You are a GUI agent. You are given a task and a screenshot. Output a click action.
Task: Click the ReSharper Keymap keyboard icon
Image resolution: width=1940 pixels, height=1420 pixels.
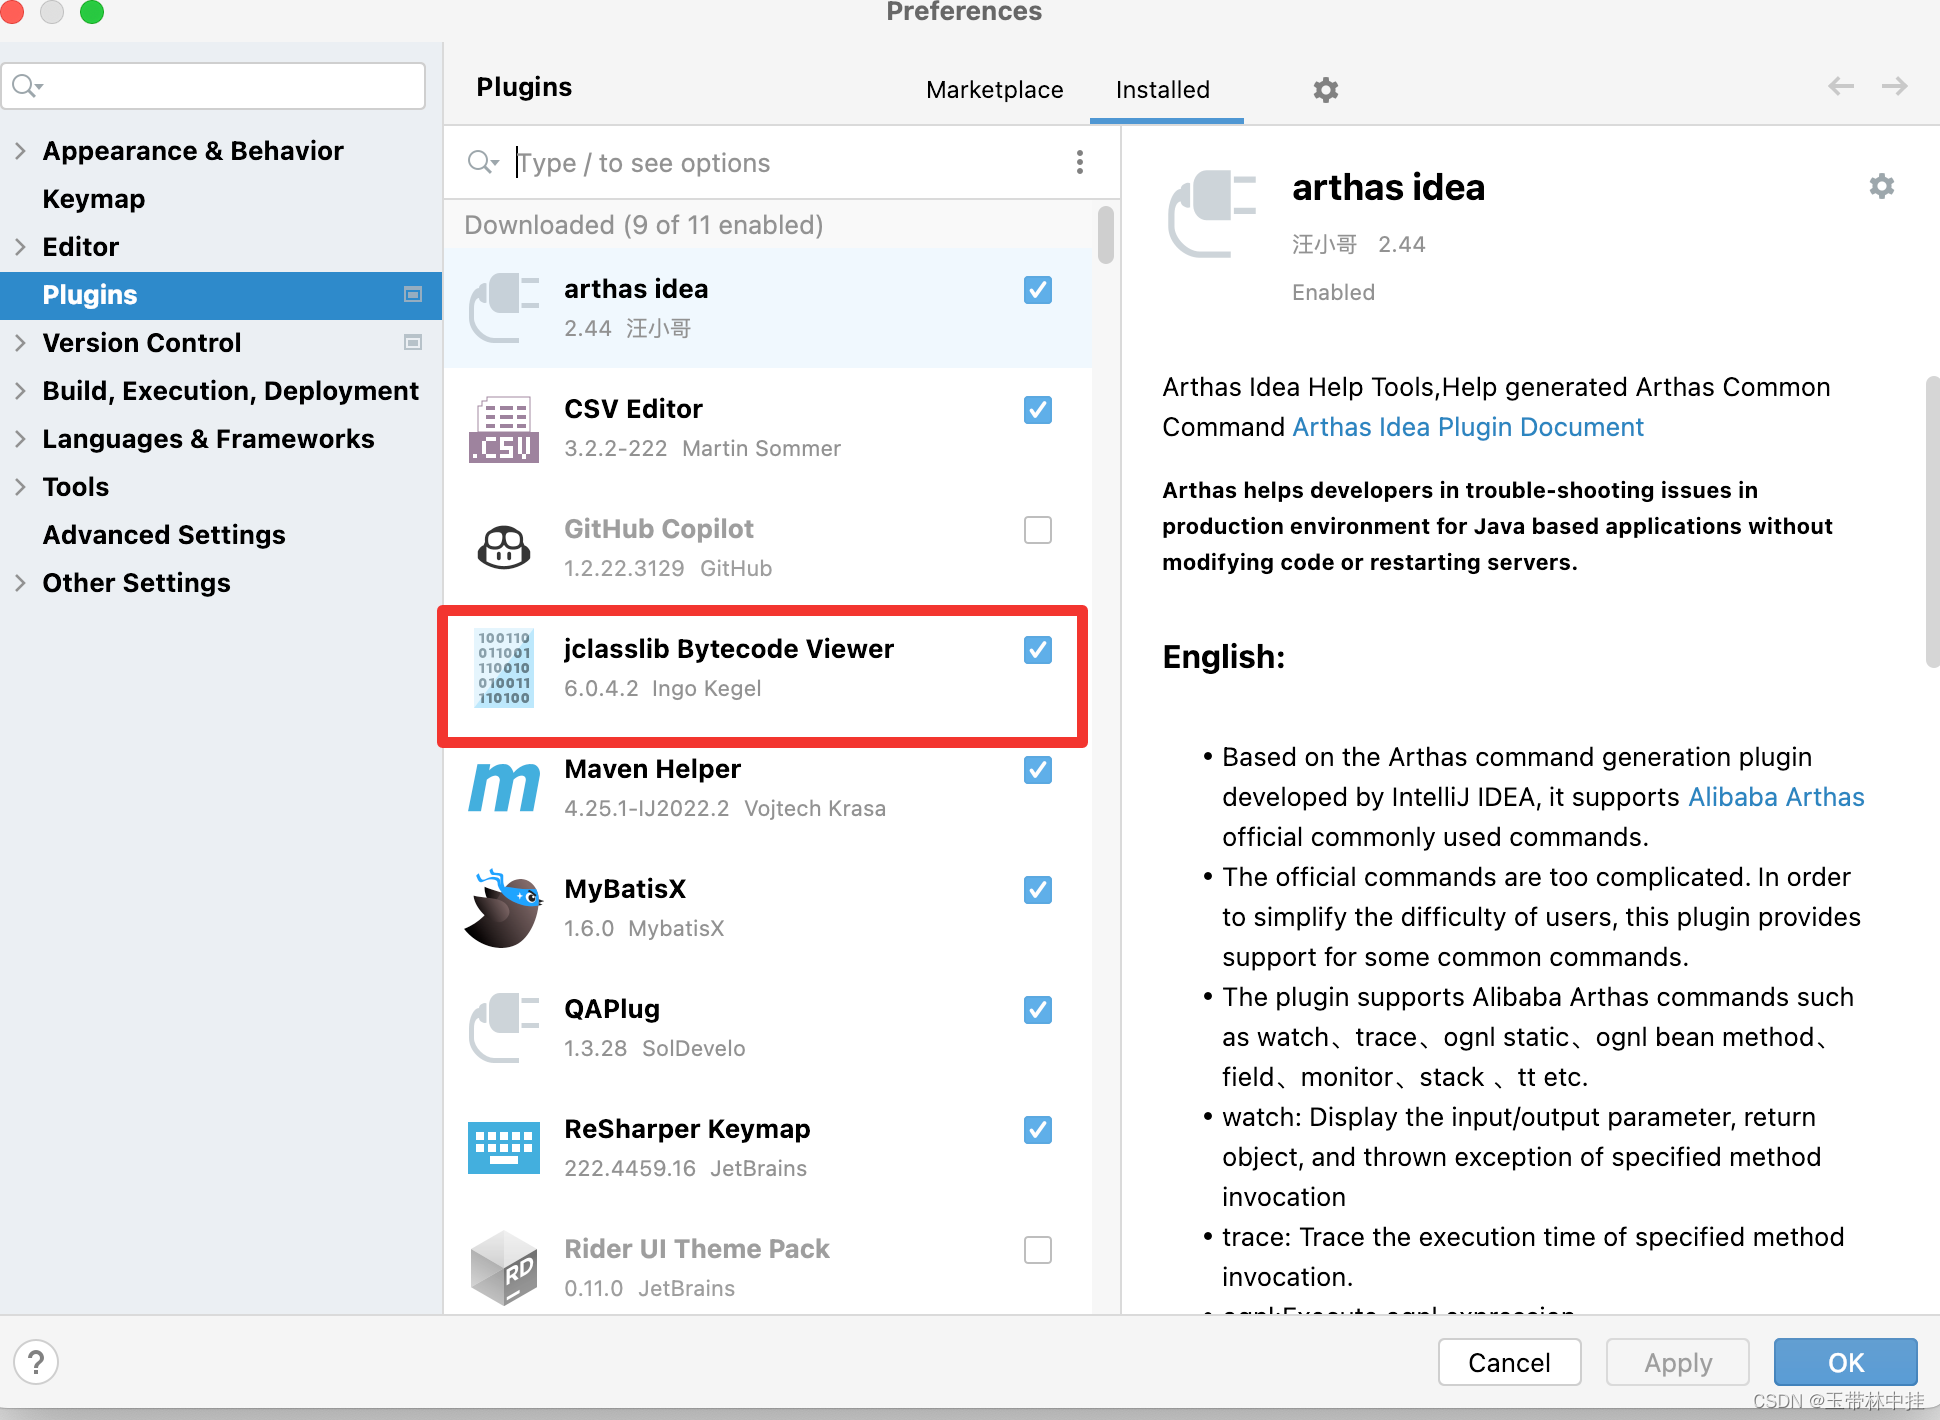[x=504, y=1148]
